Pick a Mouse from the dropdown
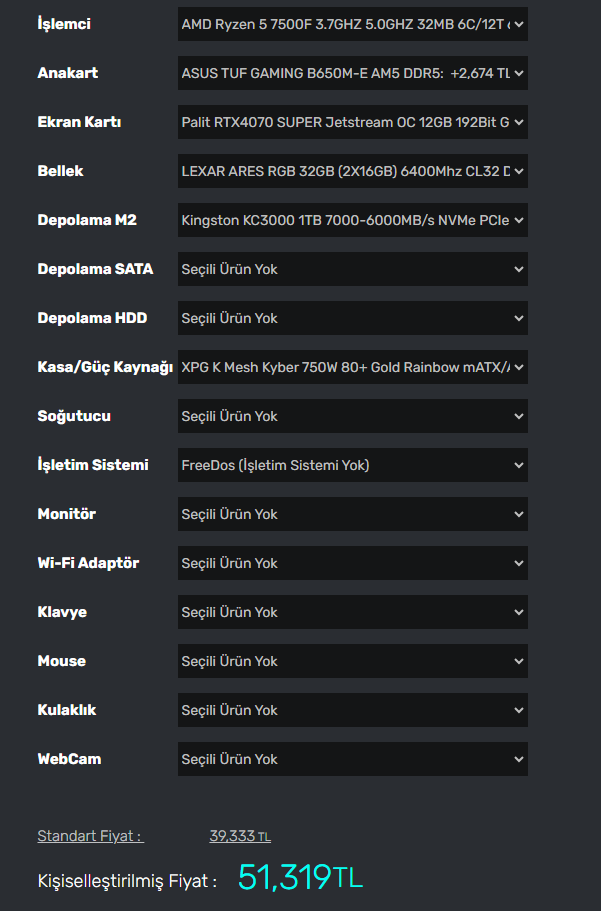601x911 pixels. click(352, 661)
